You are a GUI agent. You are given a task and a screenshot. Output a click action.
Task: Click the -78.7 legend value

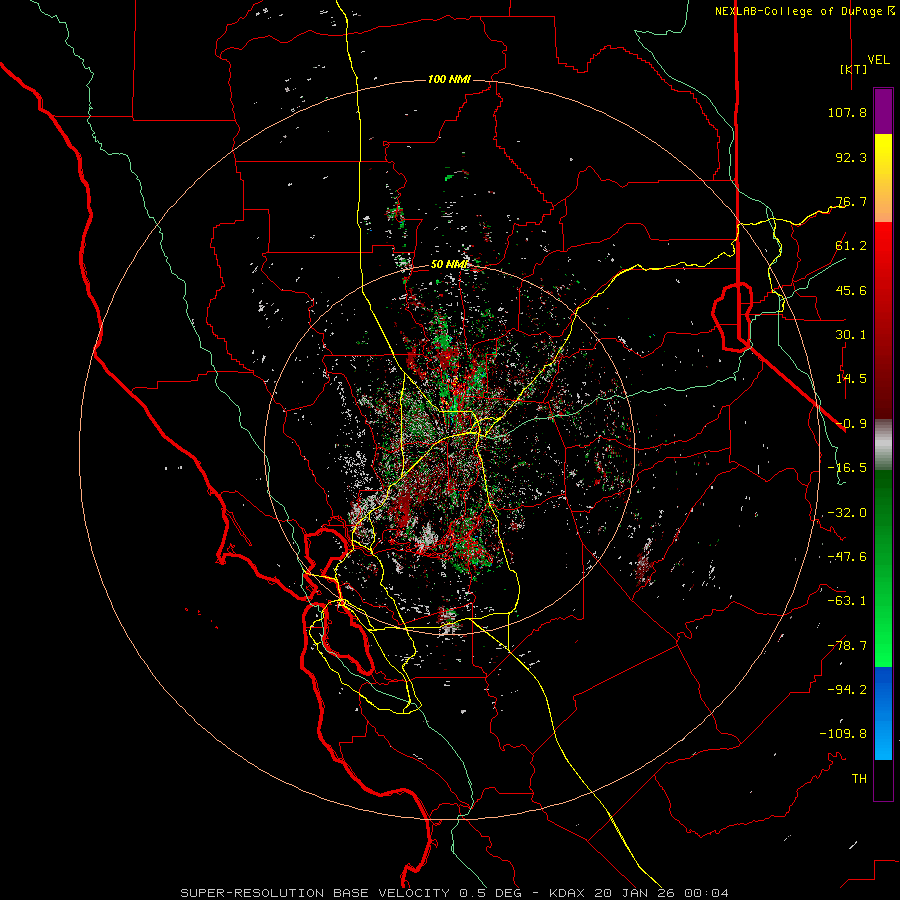coord(847,646)
